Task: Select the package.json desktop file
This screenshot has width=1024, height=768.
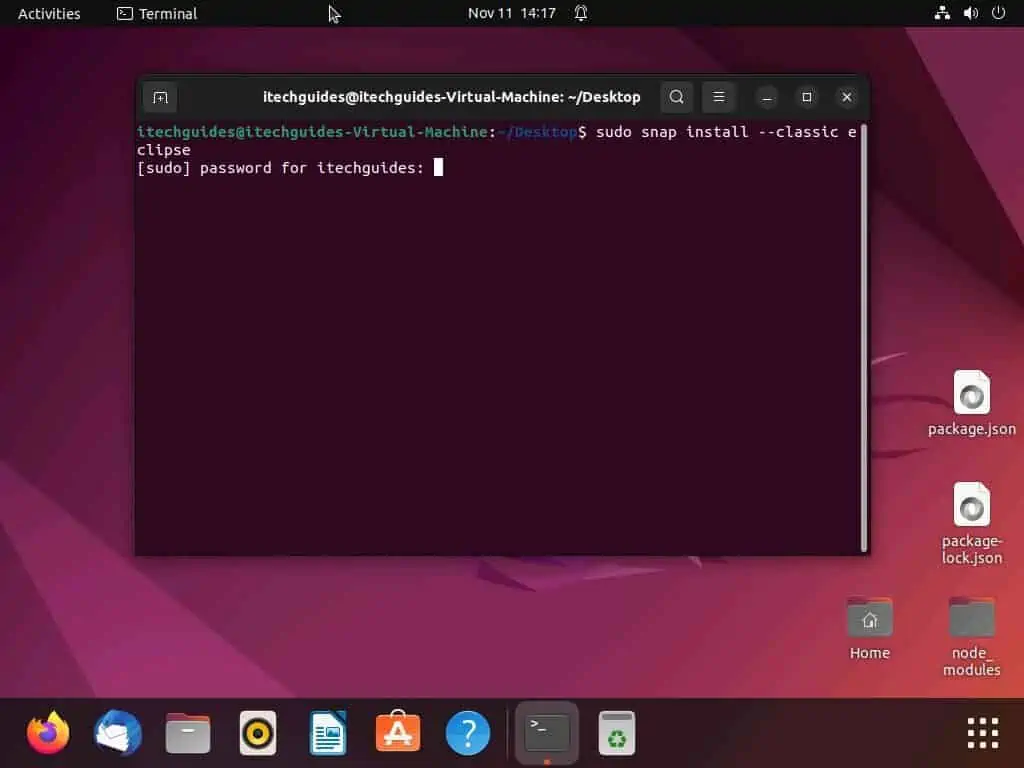Action: point(971,404)
